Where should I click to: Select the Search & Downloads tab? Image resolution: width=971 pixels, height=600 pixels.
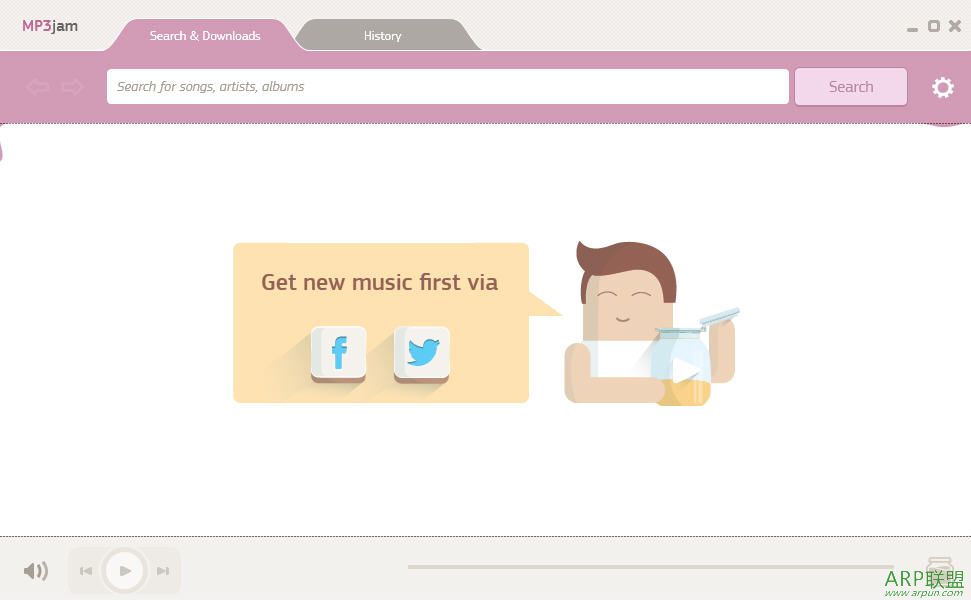tap(205, 35)
